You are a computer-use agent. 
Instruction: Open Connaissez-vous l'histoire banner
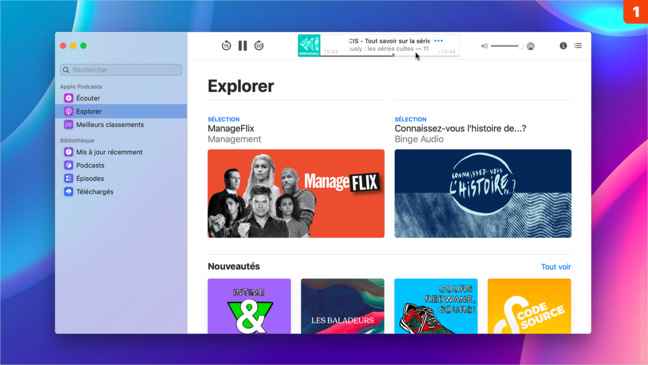[x=483, y=193]
